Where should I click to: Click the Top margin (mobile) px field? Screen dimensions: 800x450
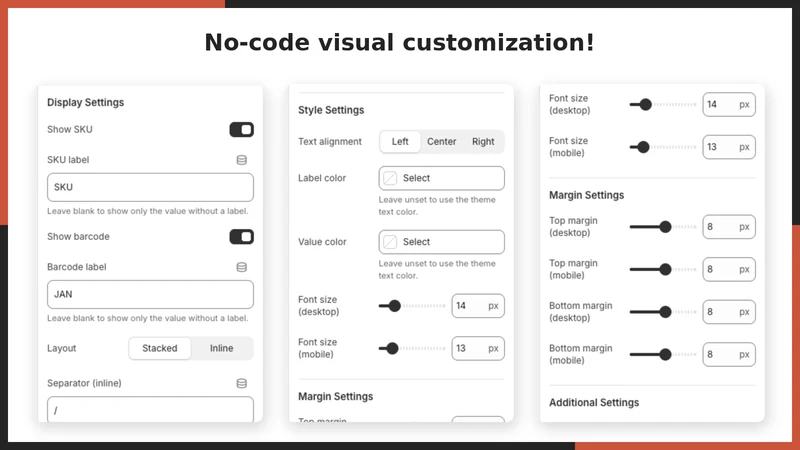tap(729, 269)
